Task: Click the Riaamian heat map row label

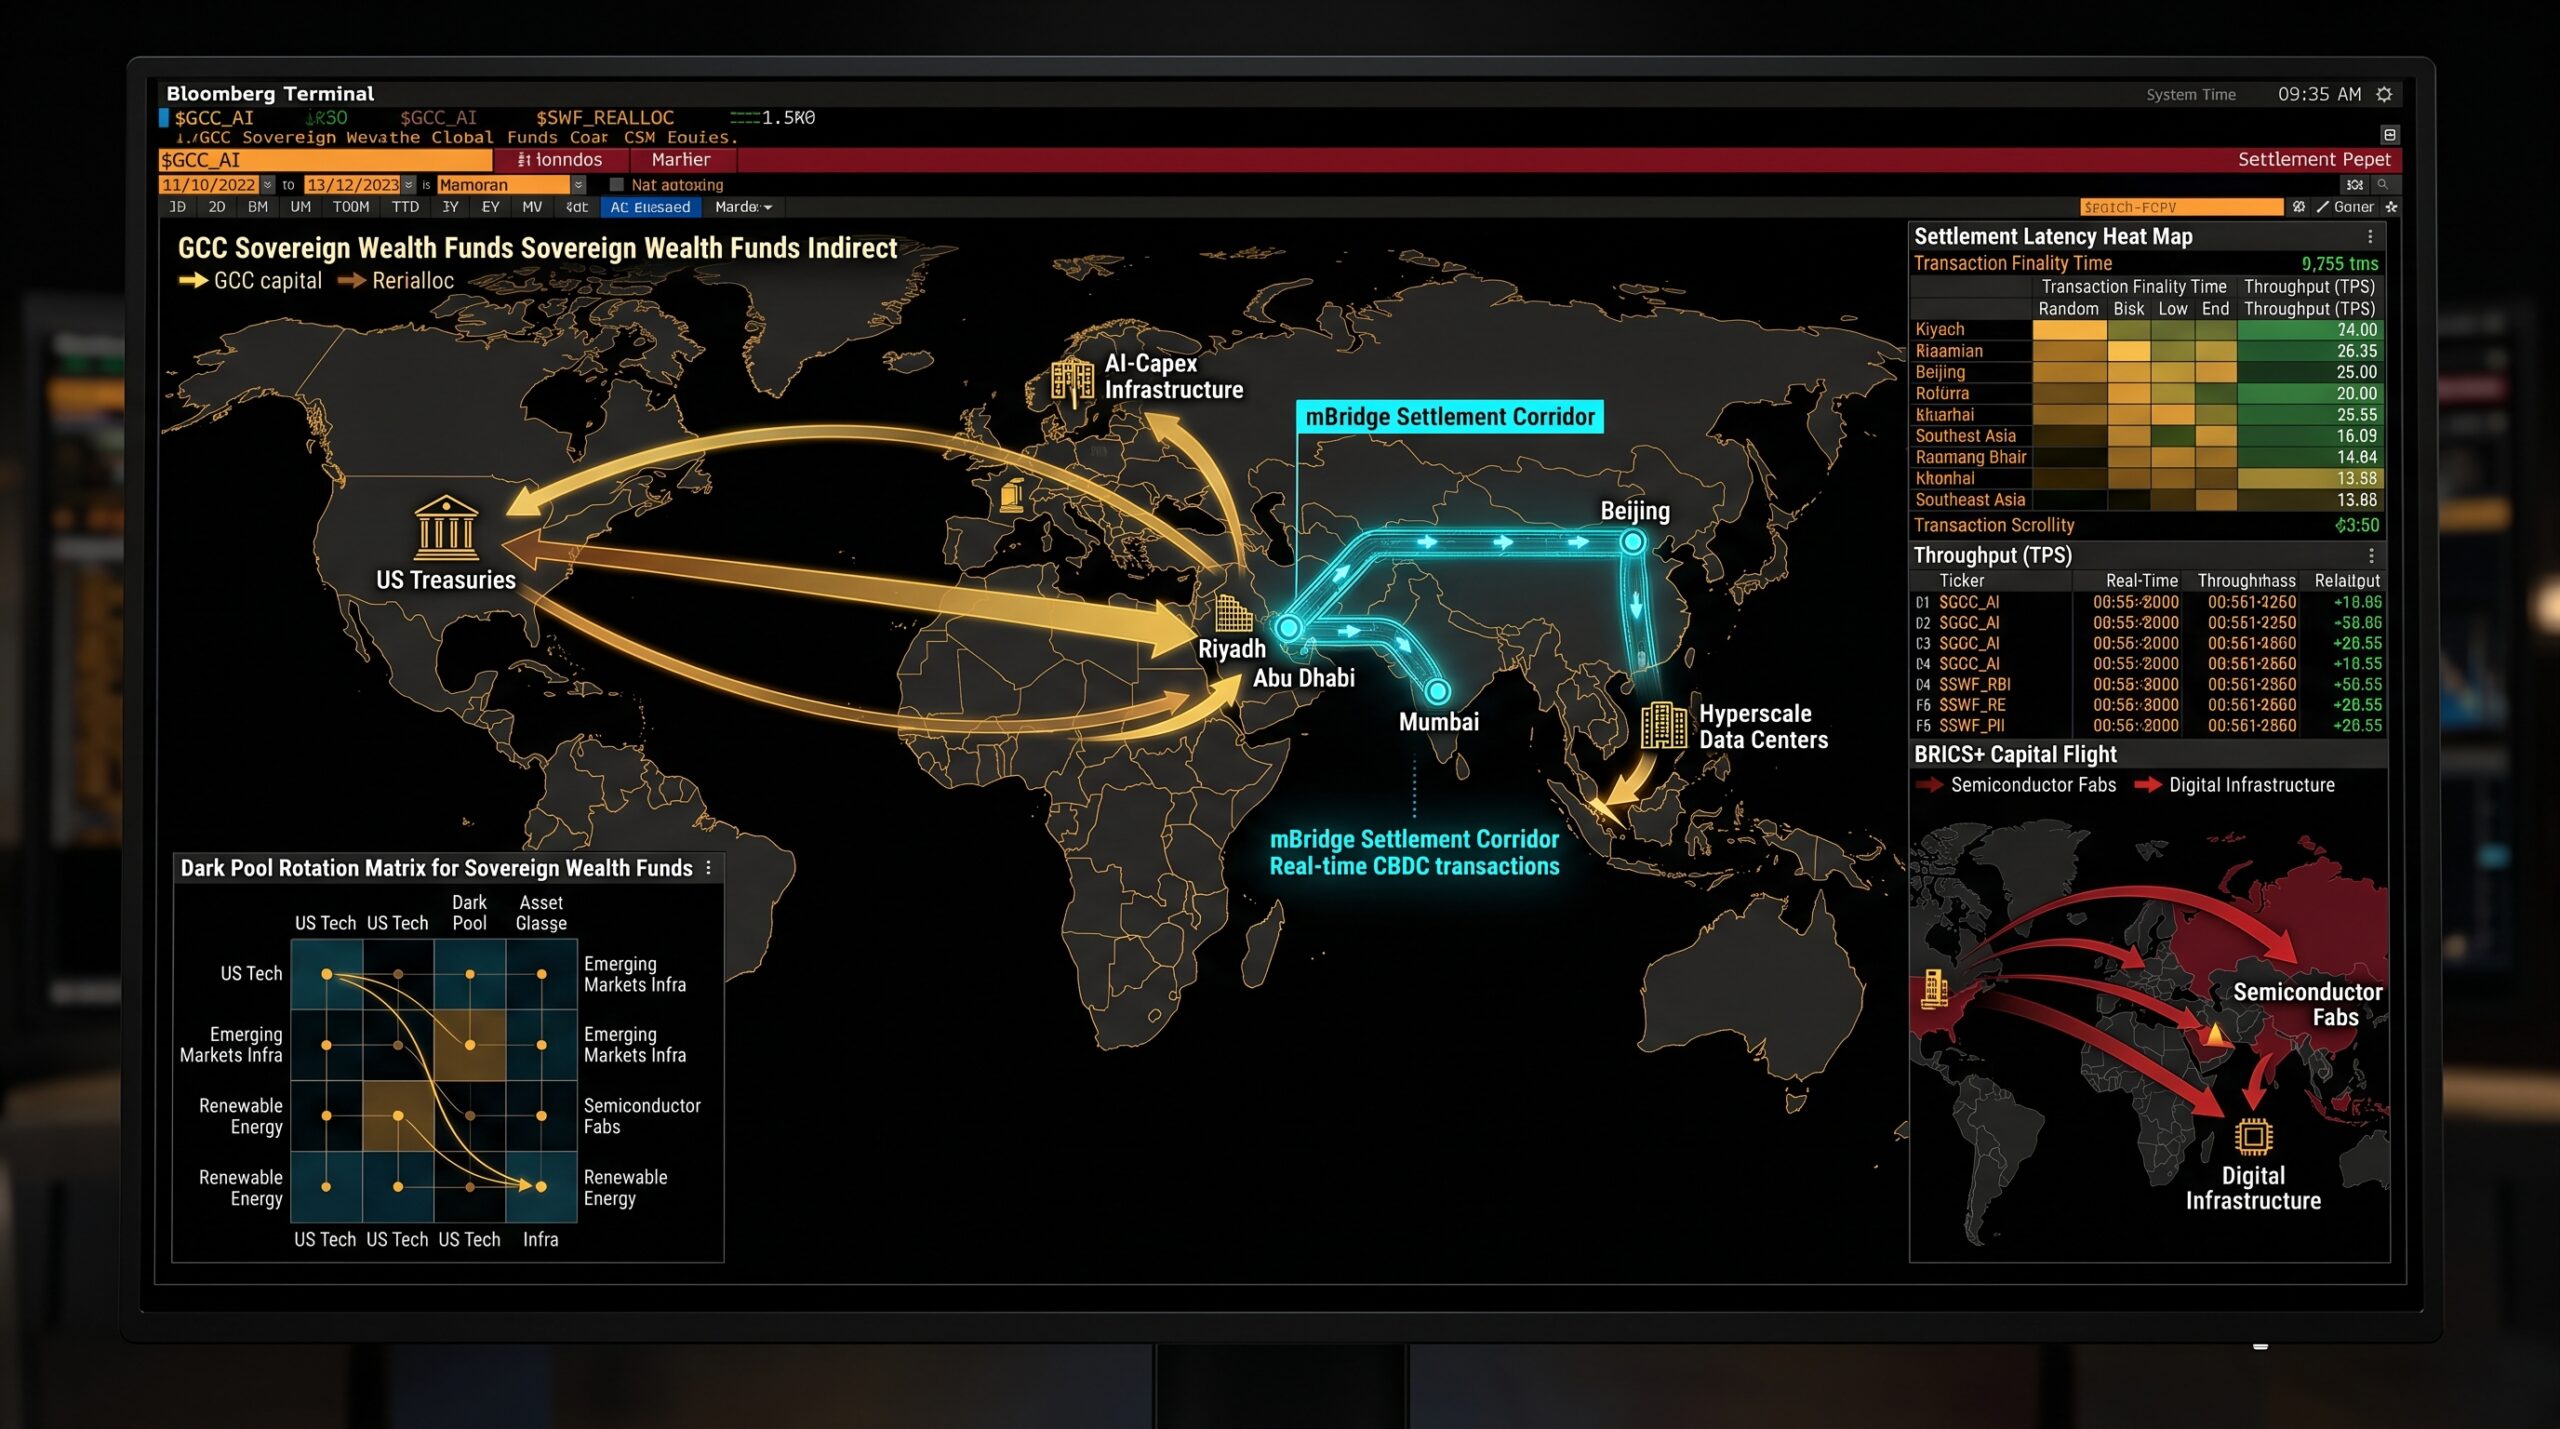Action: [x=1949, y=351]
